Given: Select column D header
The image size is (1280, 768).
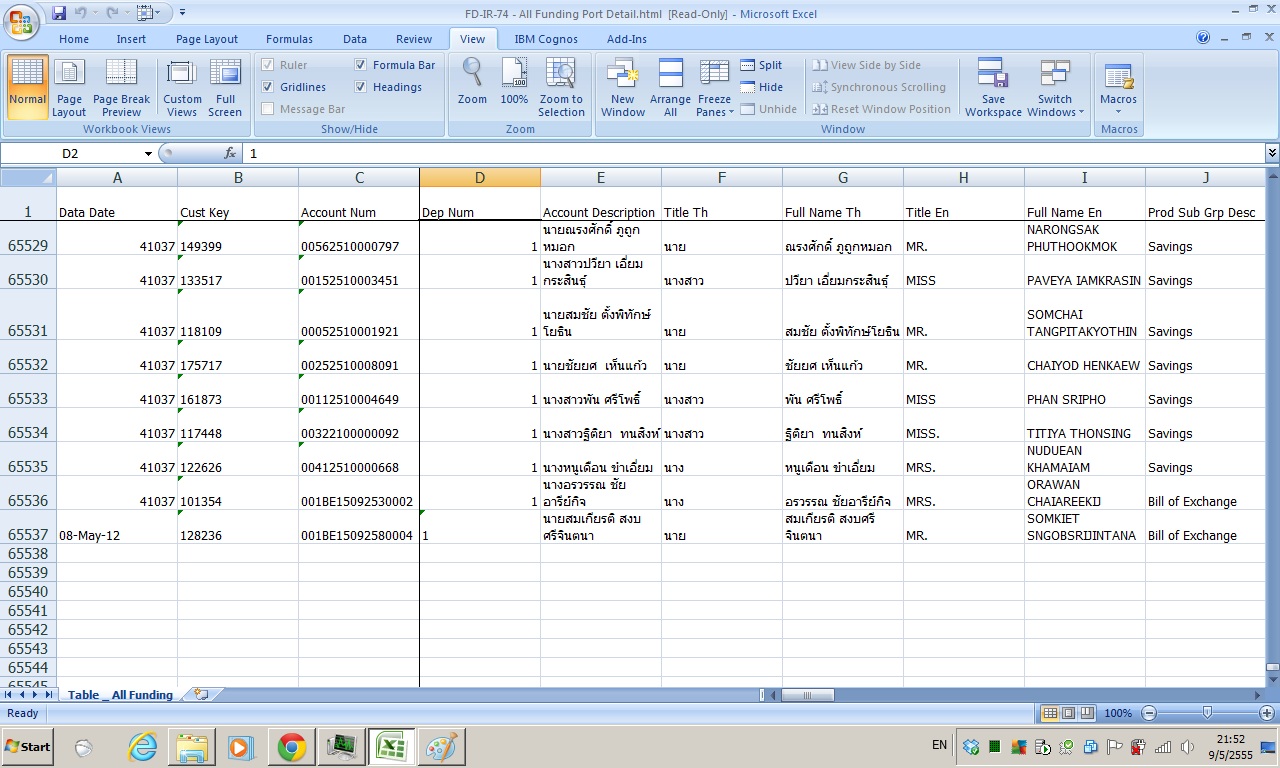Looking at the screenshot, I should pyautogui.click(x=480, y=177).
